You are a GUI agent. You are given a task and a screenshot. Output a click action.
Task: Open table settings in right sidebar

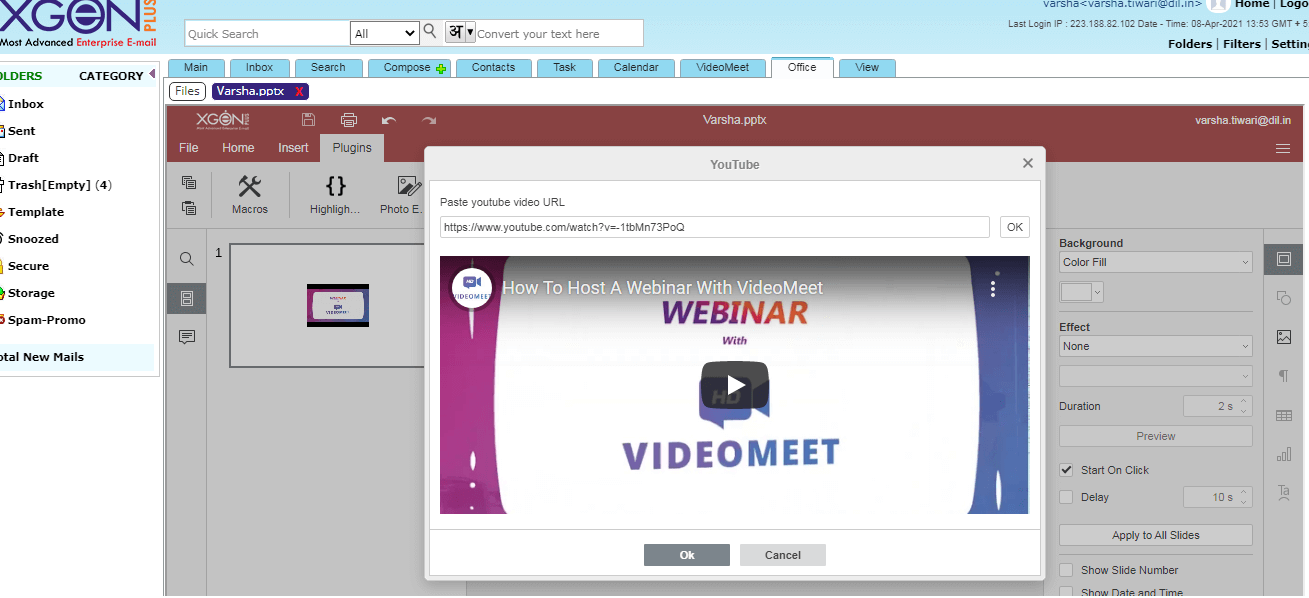coord(1284,415)
